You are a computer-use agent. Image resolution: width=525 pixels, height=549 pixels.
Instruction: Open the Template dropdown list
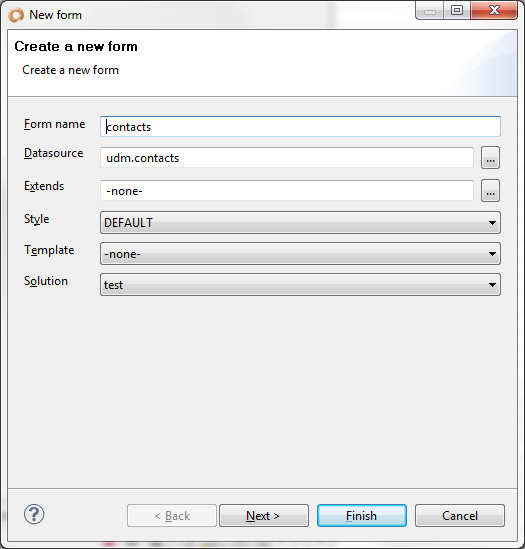(300, 254)
